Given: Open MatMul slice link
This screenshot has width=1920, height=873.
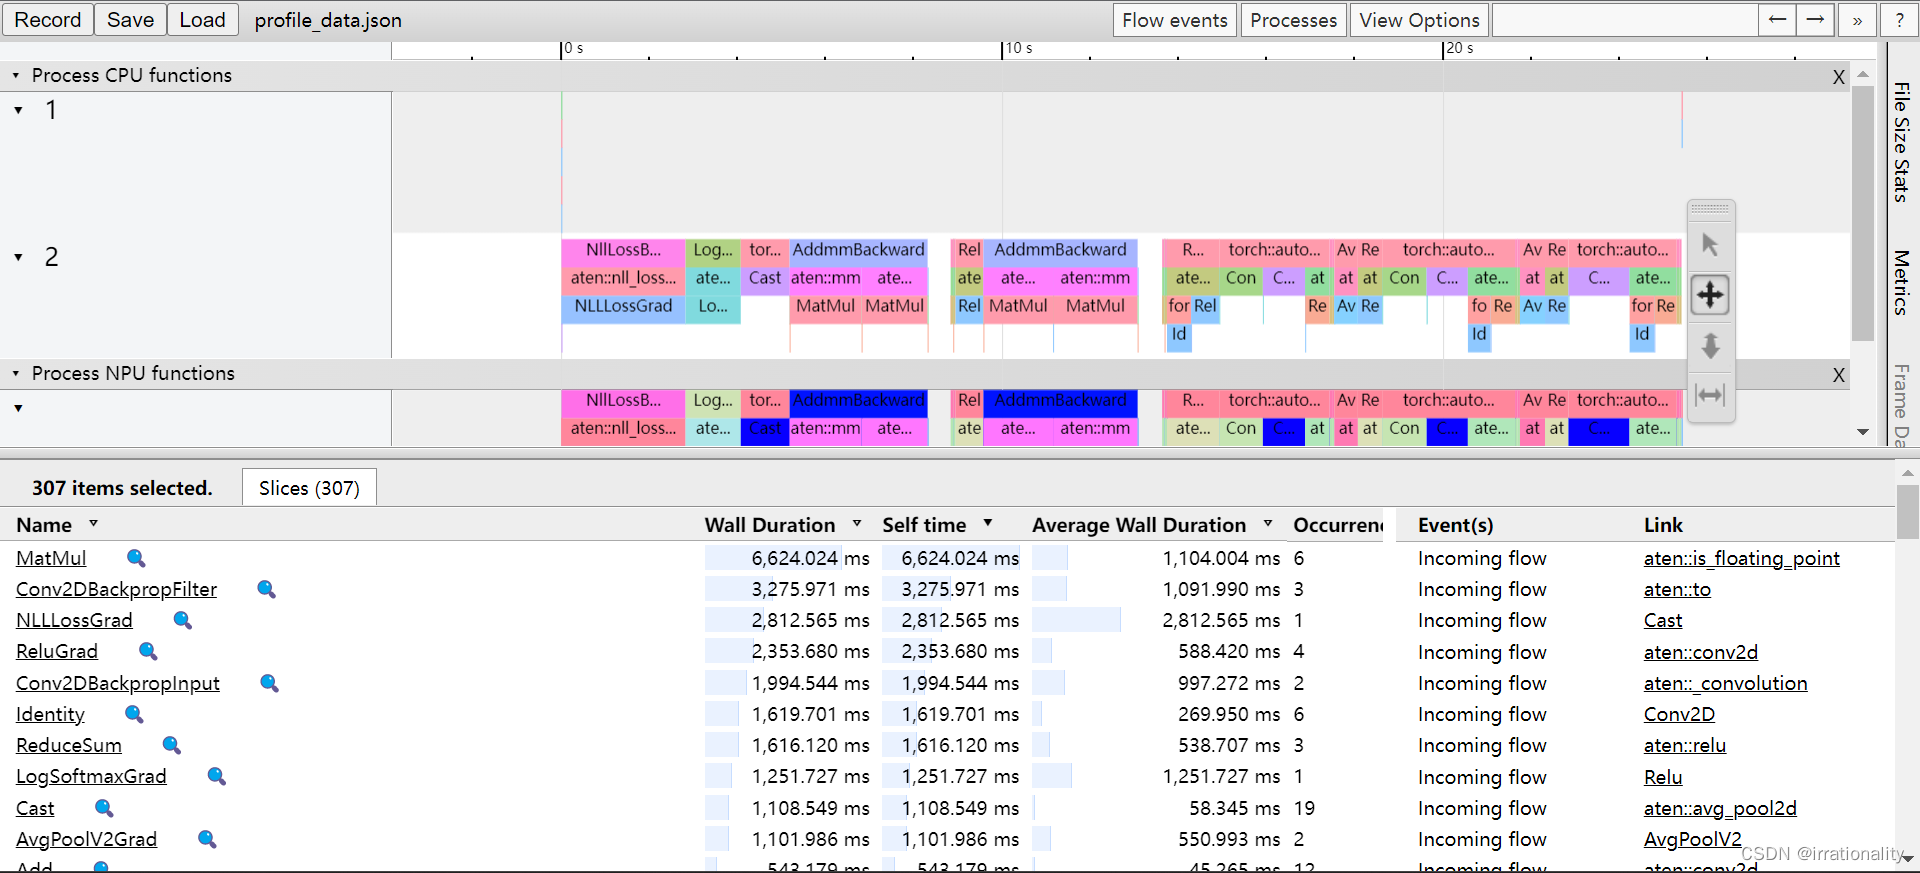Looking at the screenshot, I should click(x=51, y=558).
